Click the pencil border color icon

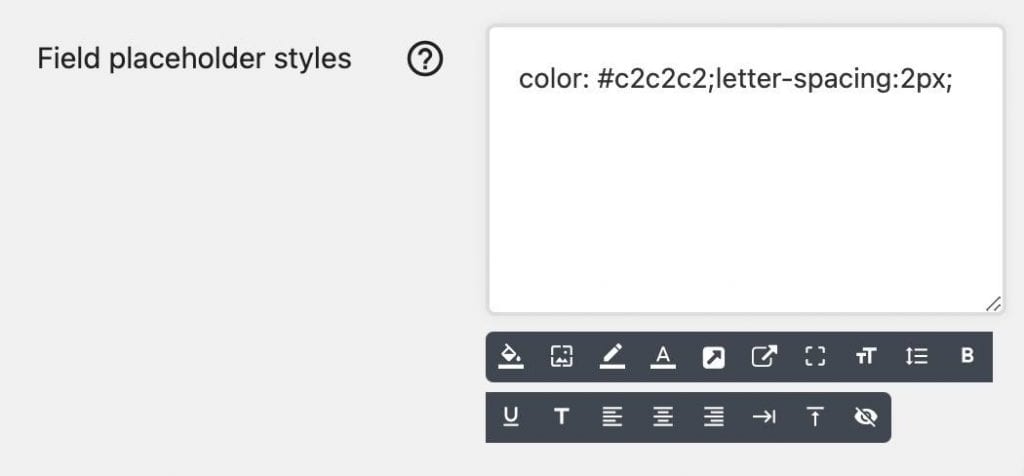click(x=613, y=357)
